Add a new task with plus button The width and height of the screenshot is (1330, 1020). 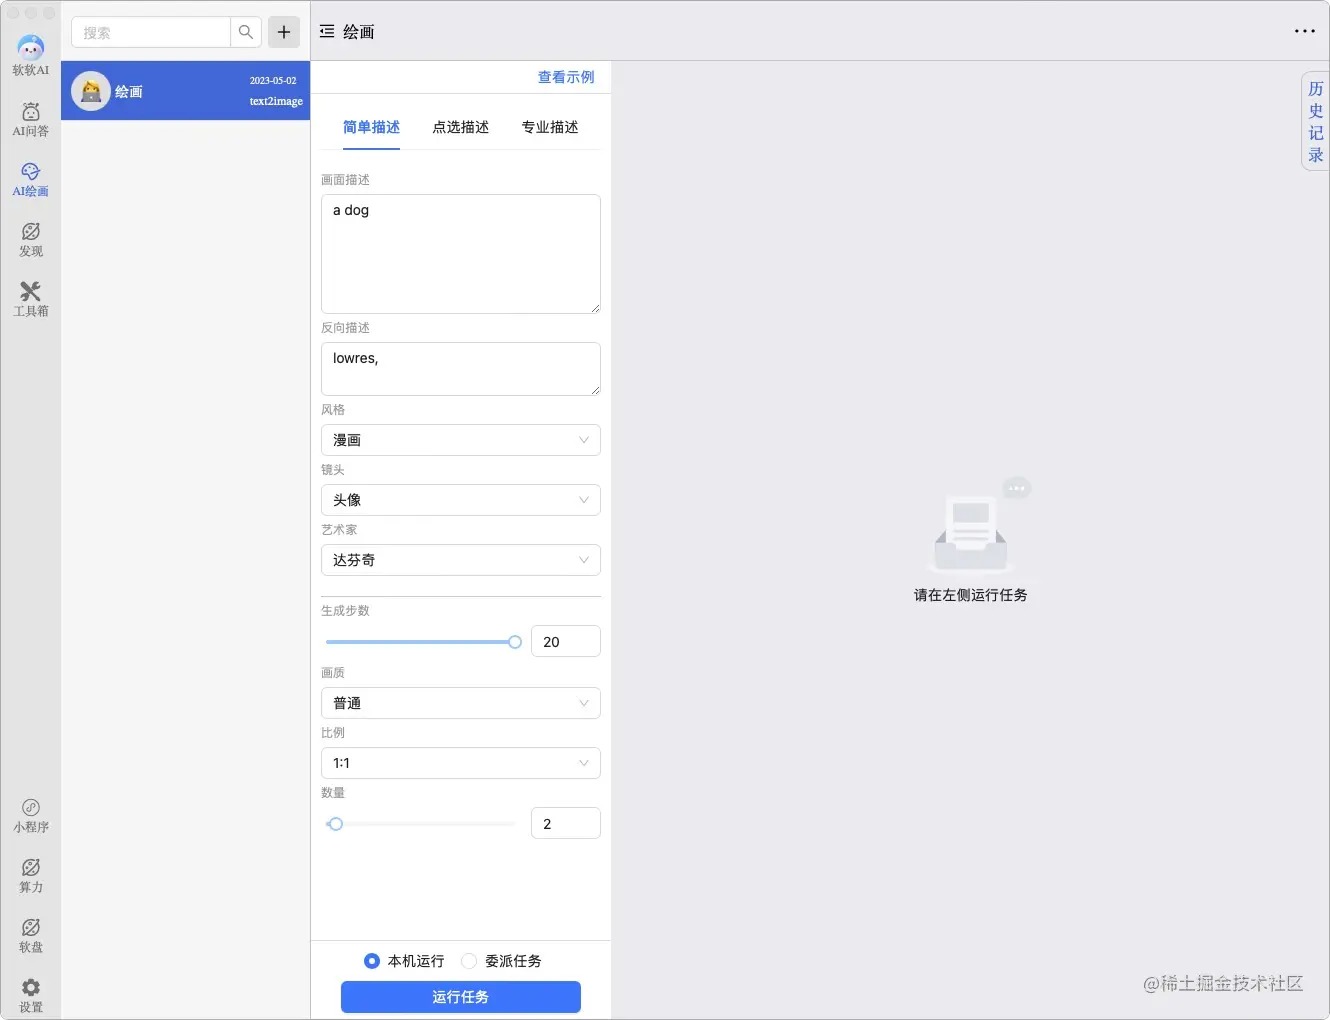point(284,32)
